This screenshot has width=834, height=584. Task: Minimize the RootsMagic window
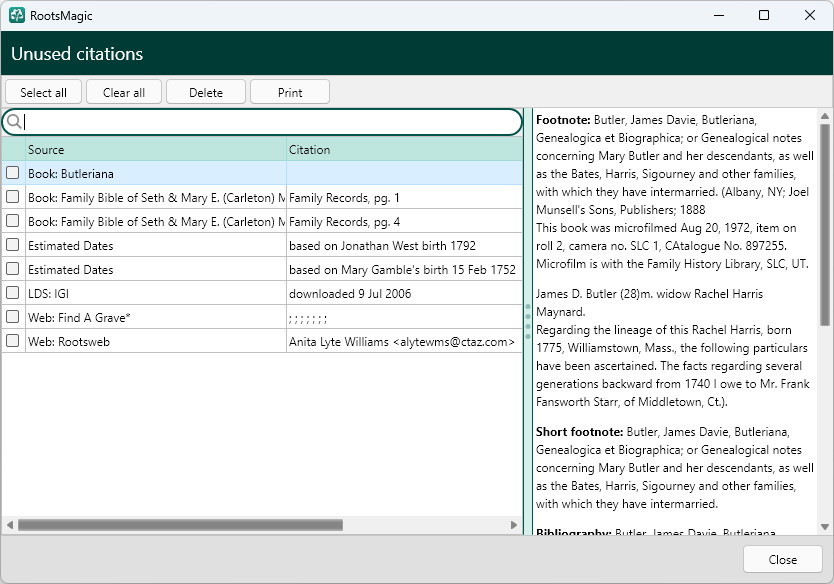click(719, 15)
